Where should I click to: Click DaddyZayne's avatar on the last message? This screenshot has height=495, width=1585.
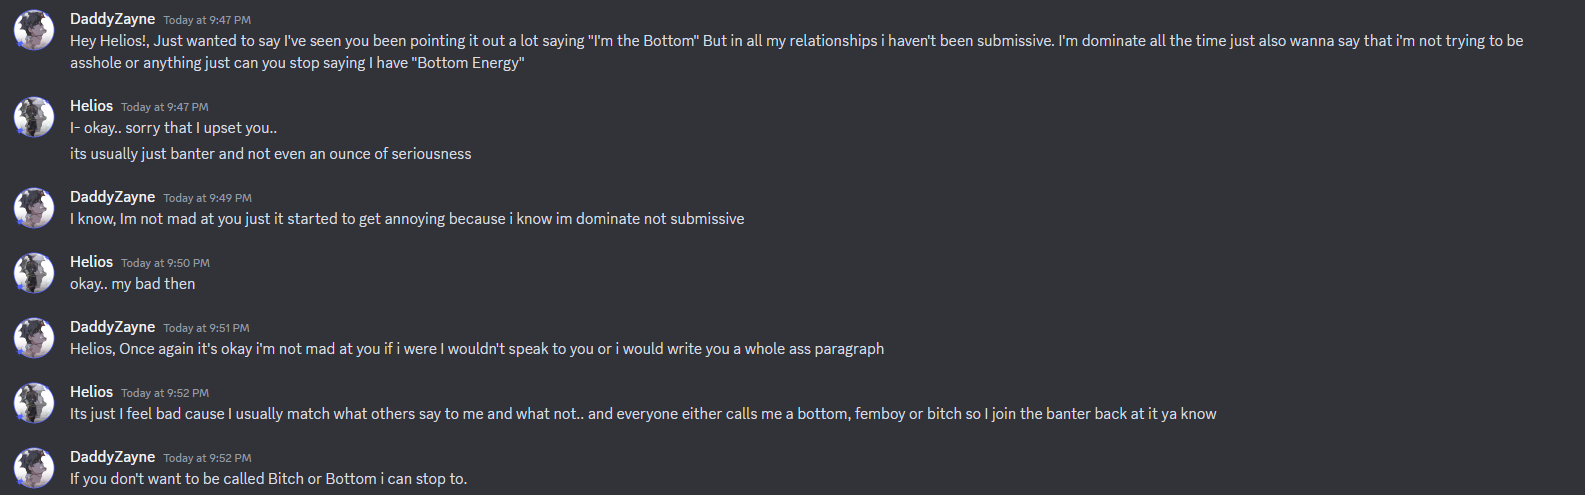tap(33, 468)
